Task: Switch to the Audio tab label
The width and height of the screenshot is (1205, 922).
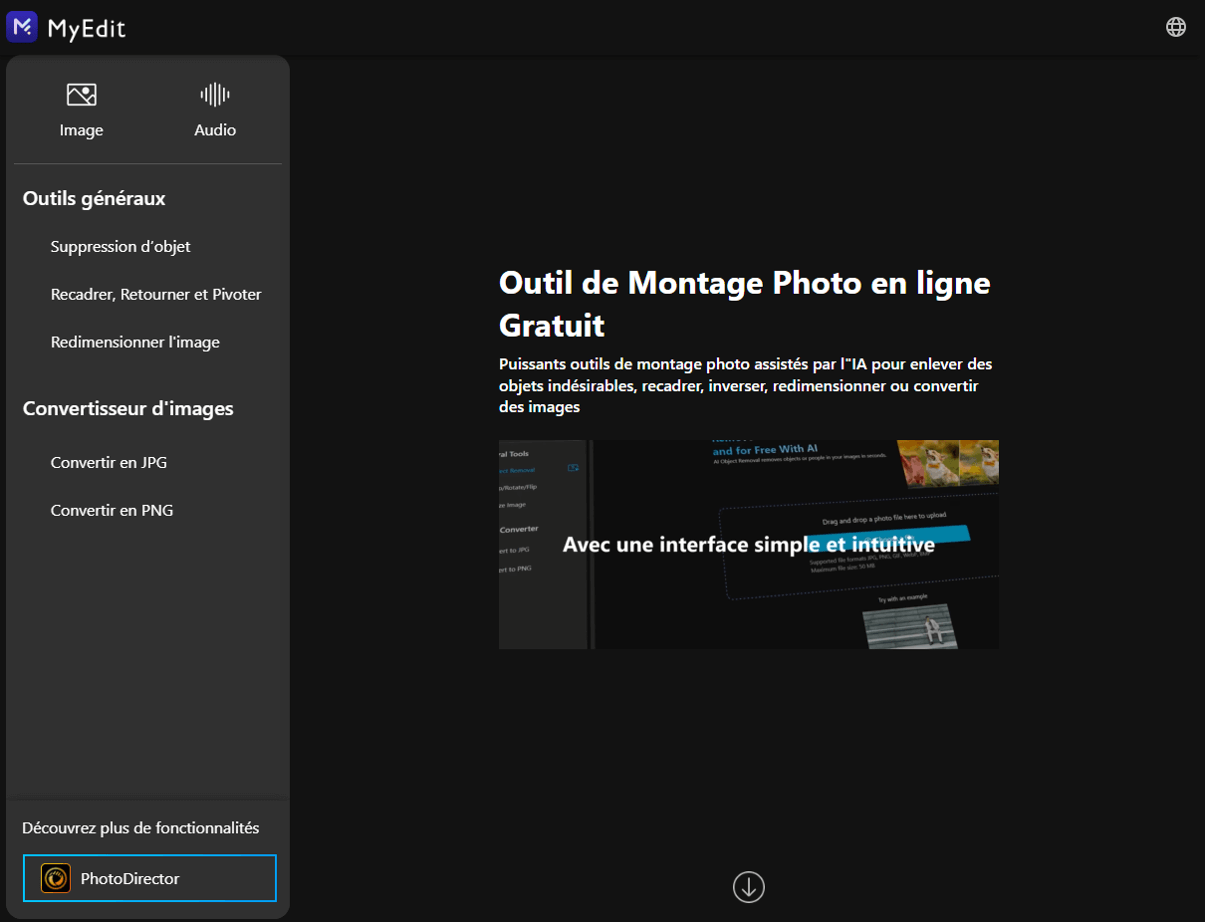Action: (215, 130)
